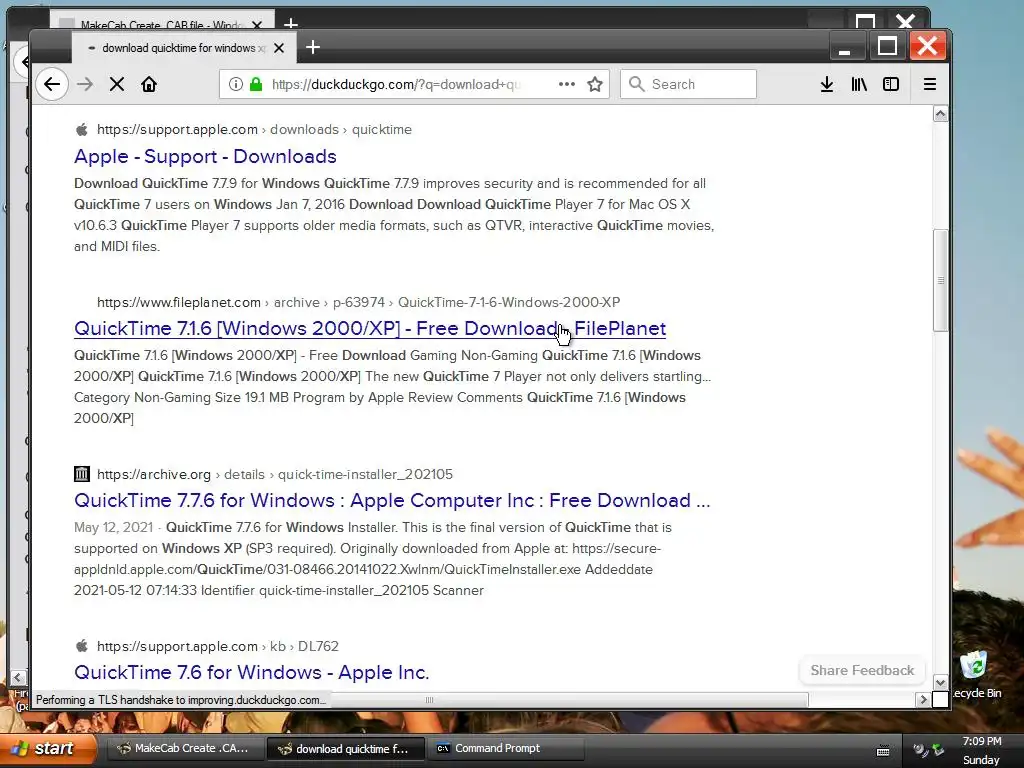Screen dimensions: 1024x768
Task: Click the Apple favicon beside kb DL762 URL
Action: point(82,646)
